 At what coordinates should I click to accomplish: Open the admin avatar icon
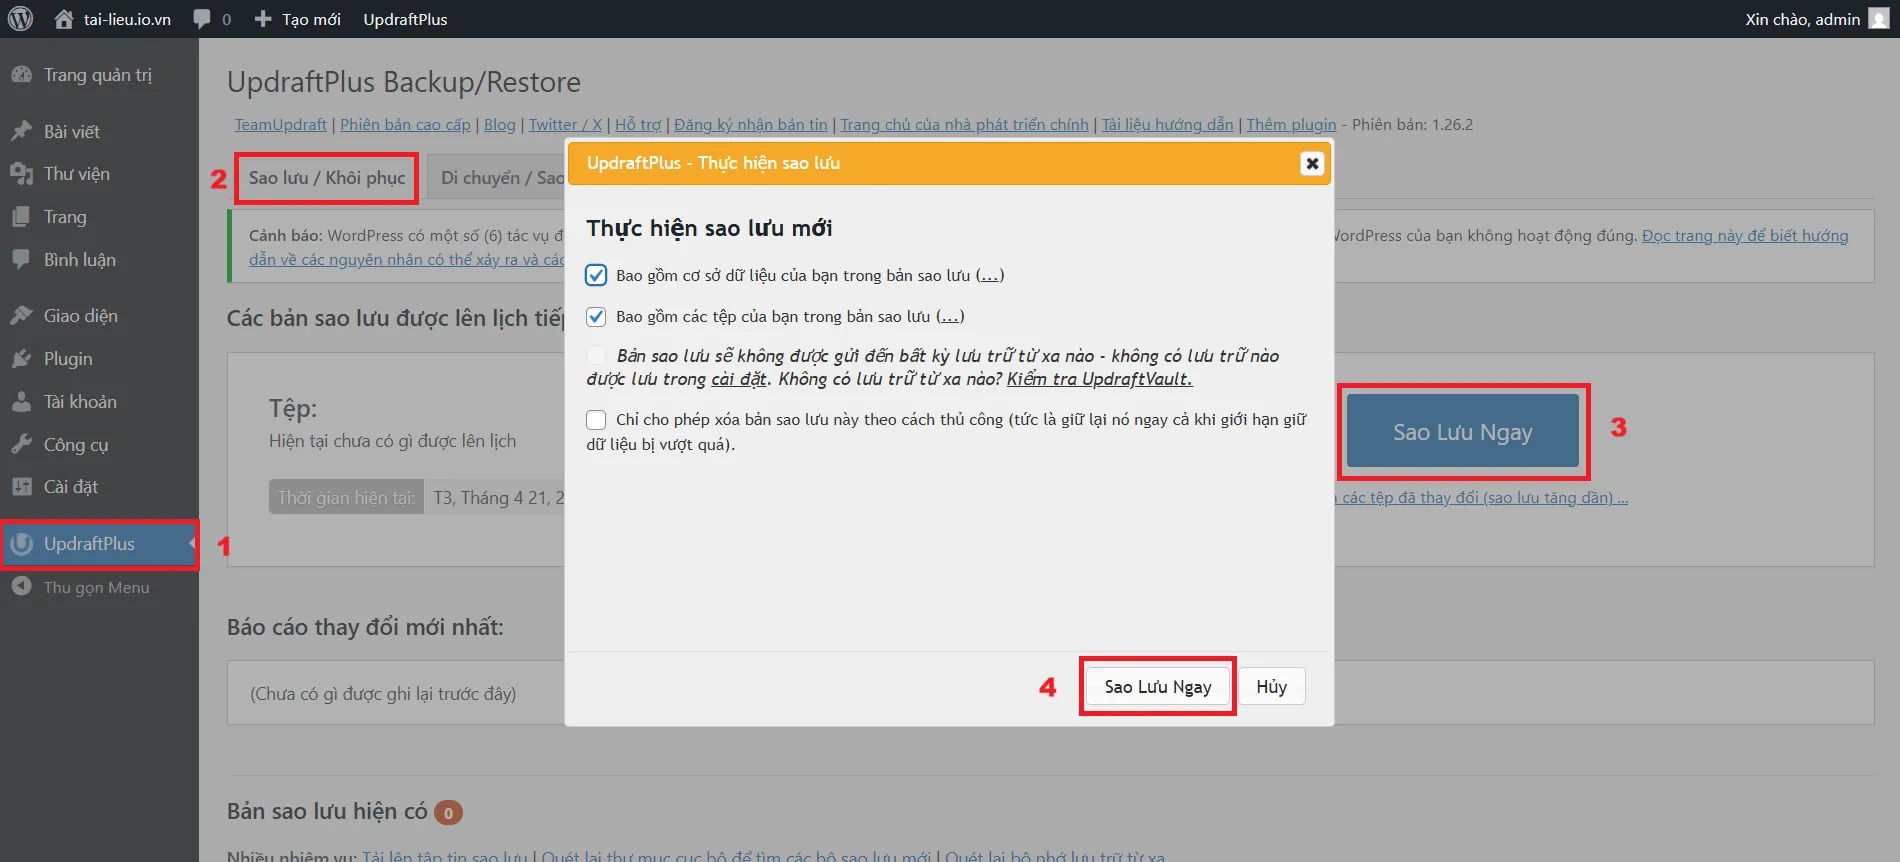point(1879,19)
